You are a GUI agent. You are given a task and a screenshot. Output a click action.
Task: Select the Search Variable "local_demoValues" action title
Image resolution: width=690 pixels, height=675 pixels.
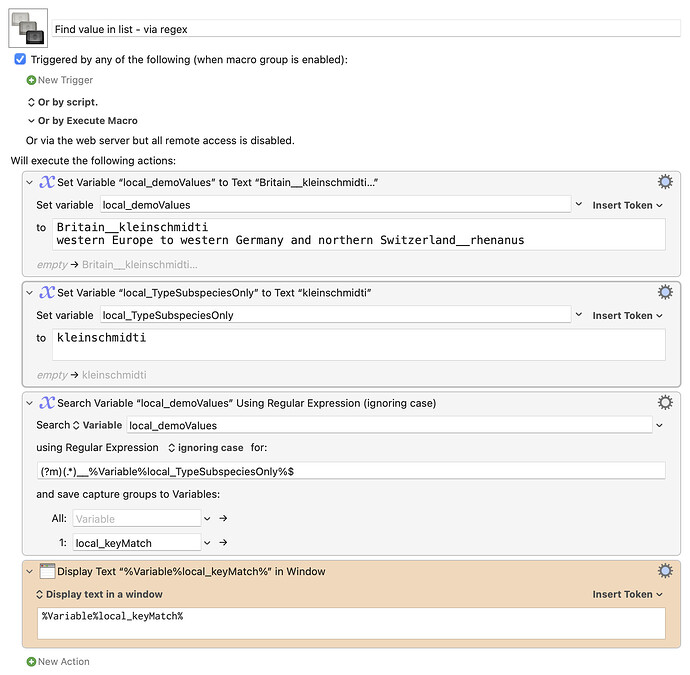(246, 403)
